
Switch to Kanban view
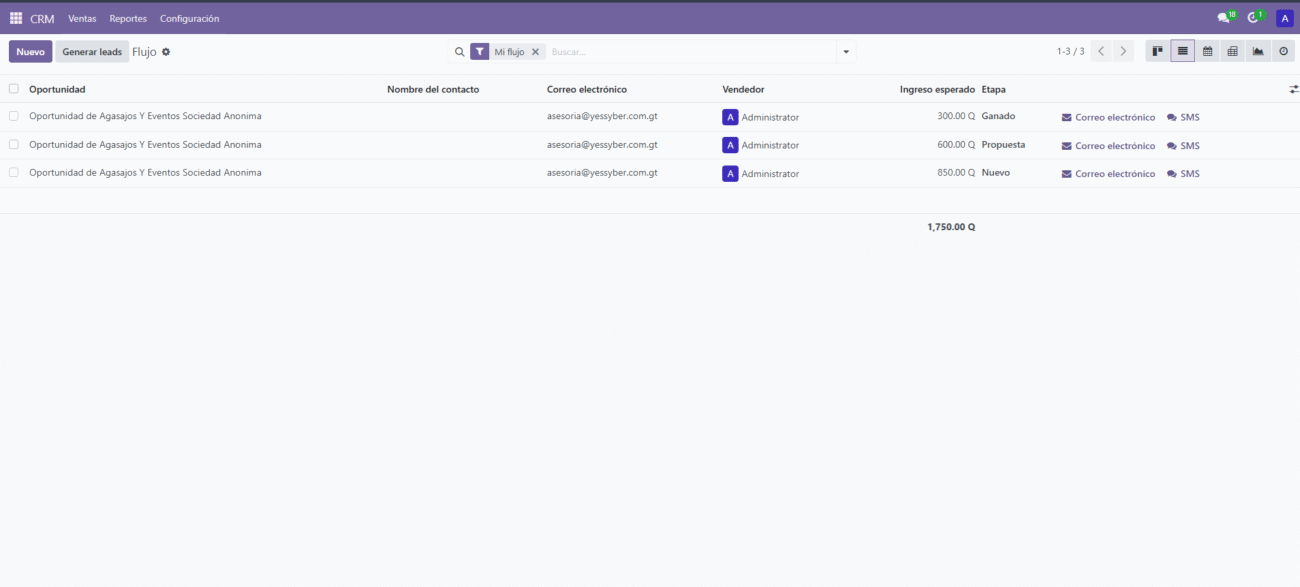click(x=1157, y=51)
